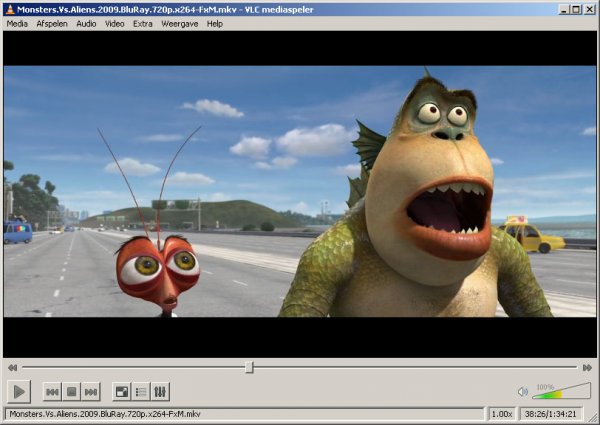Skip to the previous media item
The width and height of the screenshot is (600, 425).
(52, 392)
